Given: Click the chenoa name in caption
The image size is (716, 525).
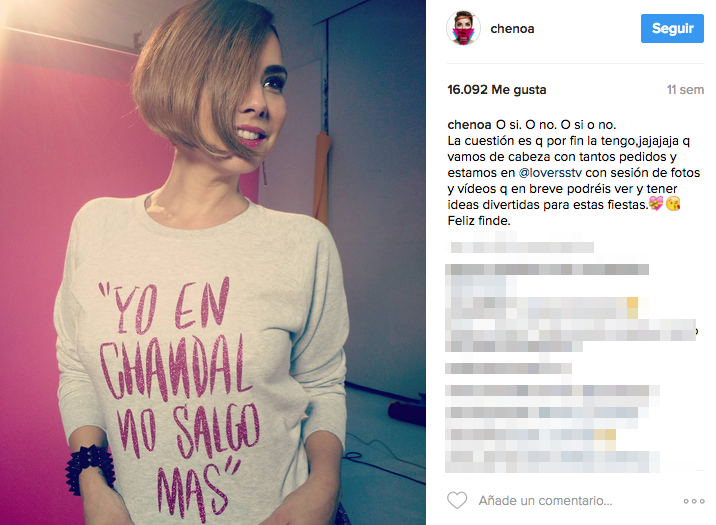Looking at the screenshot, I should [x=469, y=125].
